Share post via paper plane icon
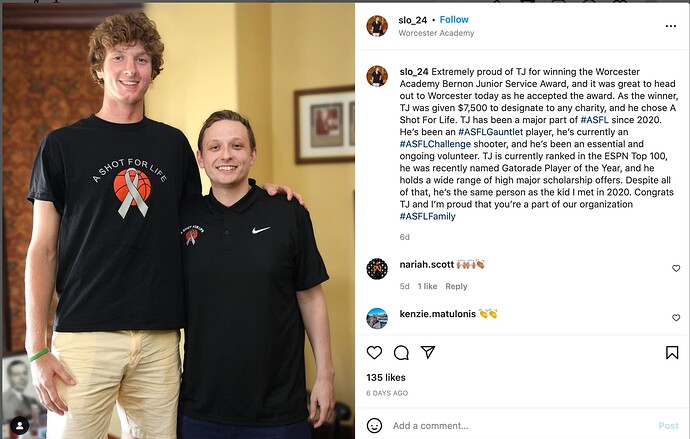This screenshot has height=439, width=690. [428, 352]
